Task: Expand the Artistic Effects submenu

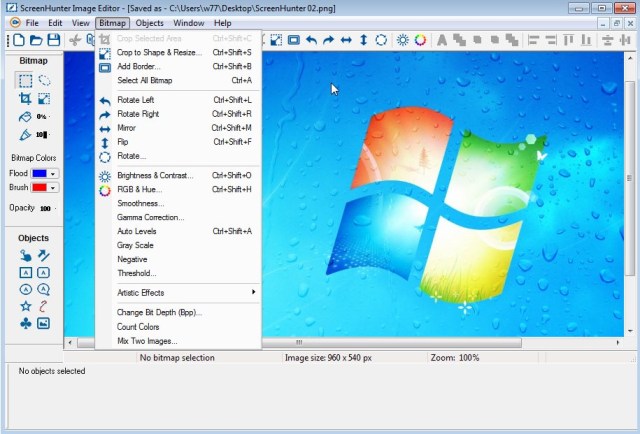Action: click(185, 292)
